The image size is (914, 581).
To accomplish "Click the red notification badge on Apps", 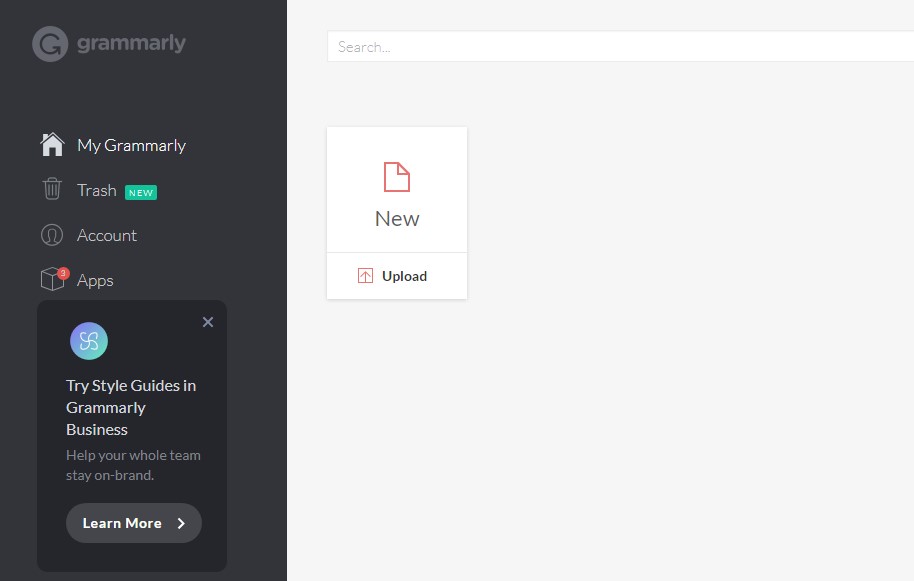I will 63,273.
